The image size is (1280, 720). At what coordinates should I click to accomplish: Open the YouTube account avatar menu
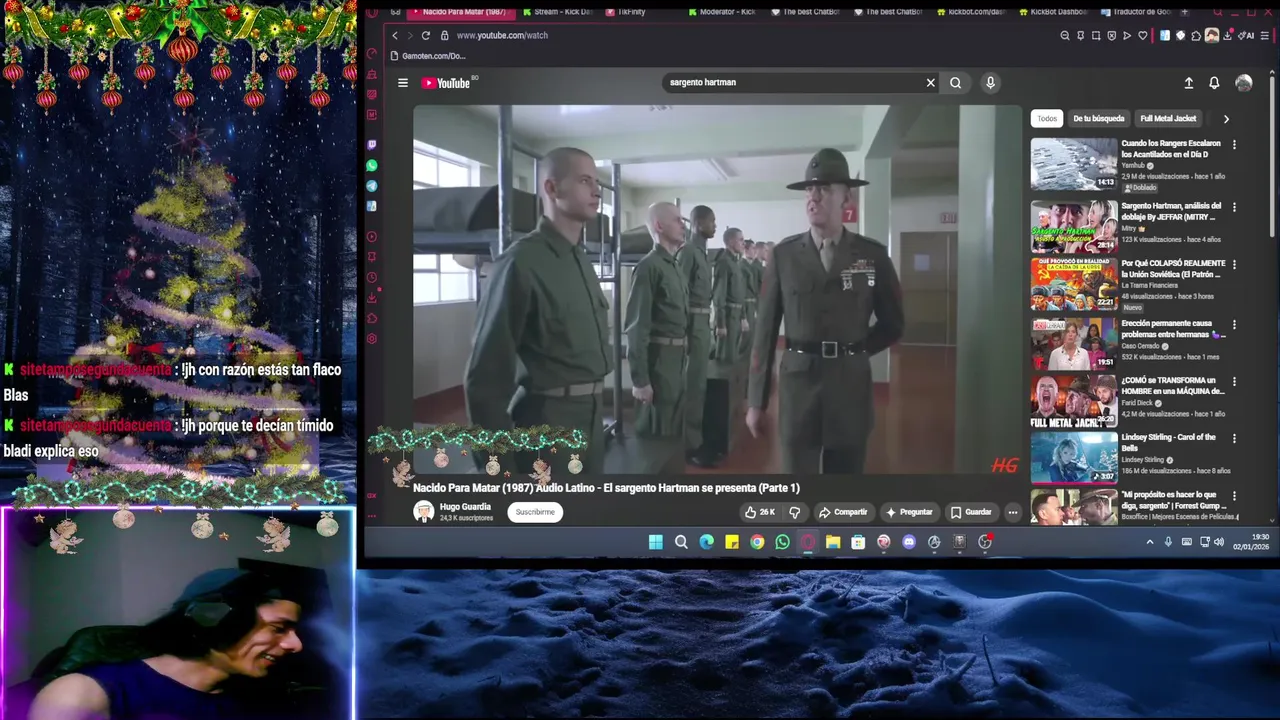tap(1244, 83)
